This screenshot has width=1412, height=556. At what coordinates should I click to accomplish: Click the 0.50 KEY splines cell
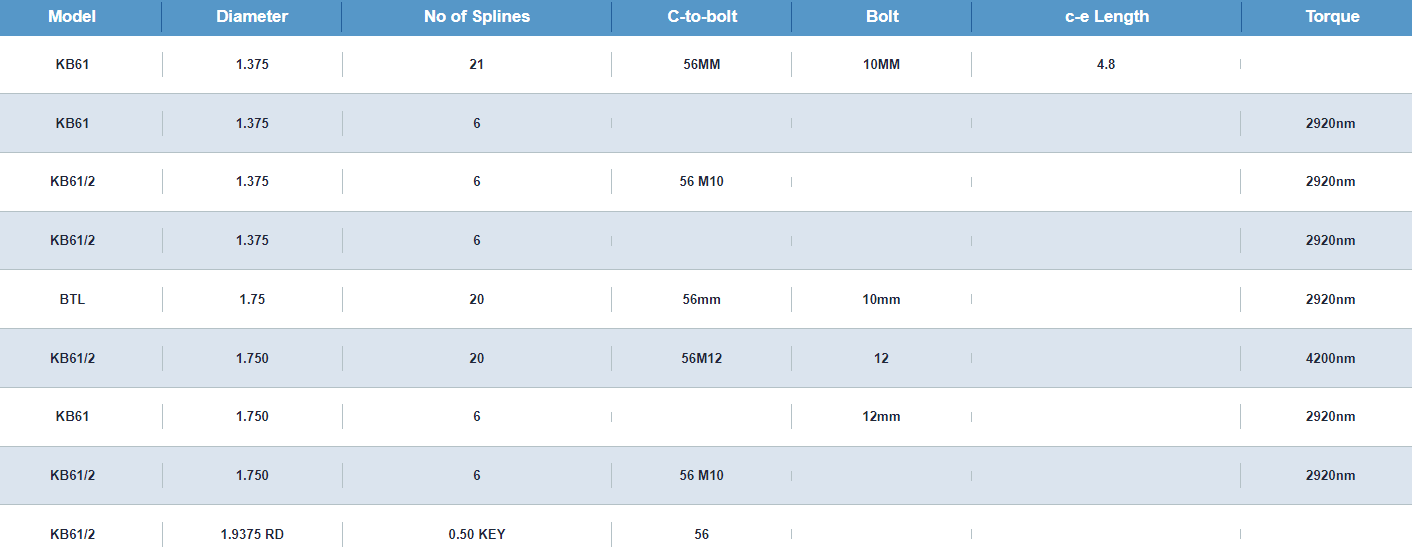(477, 534)
